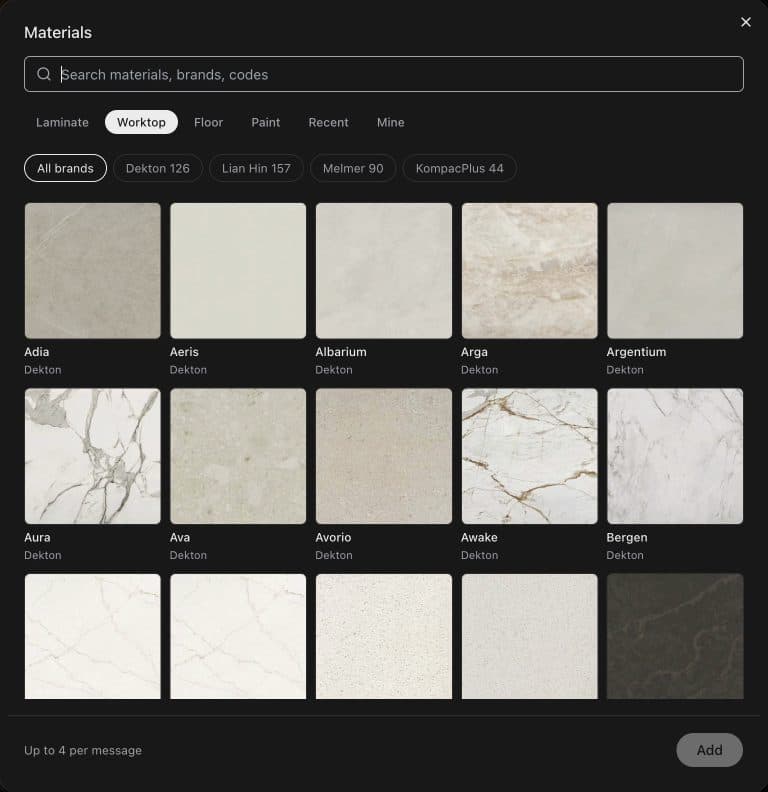This screenshot has height=792, width=768.
Task: Switch to the Laminate tab
Action: [62, 122]
